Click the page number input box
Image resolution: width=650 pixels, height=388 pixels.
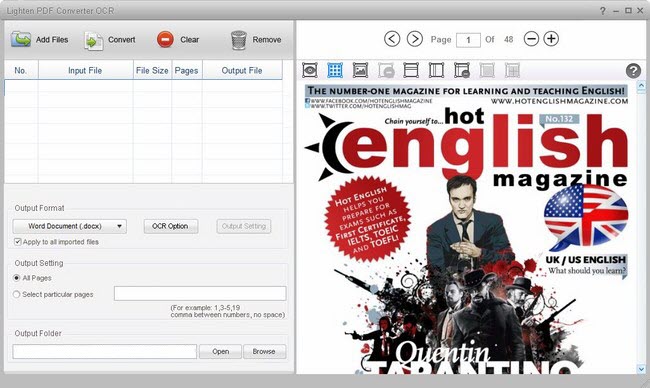click(468, 40)
